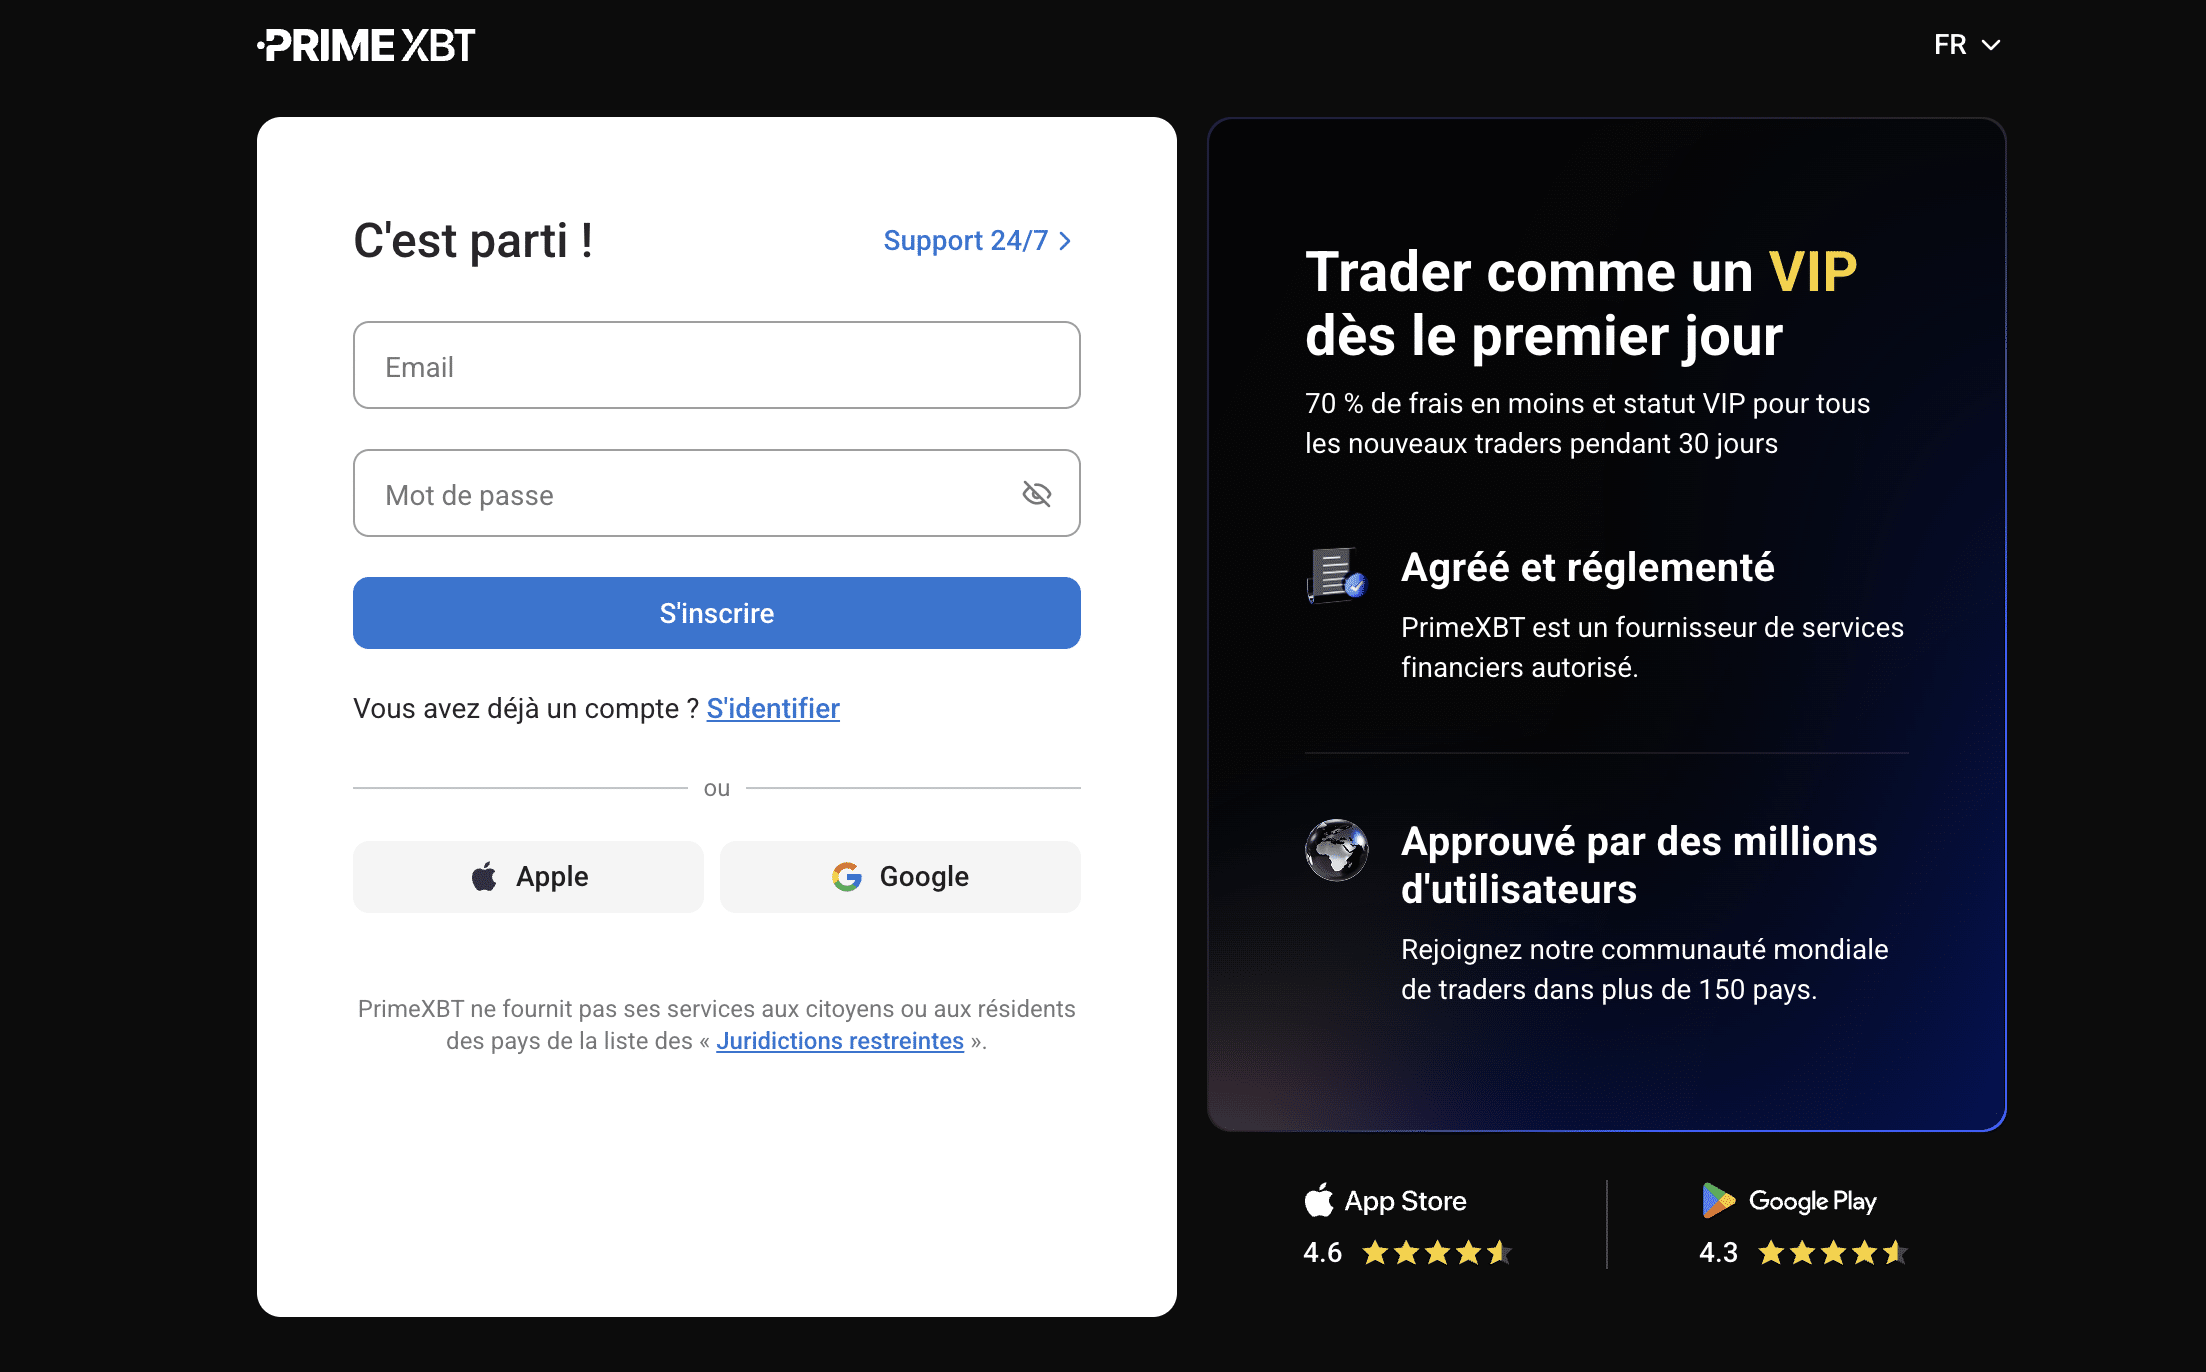Open Juridictions restreintes link
Screen dimensions: 2206x1372
click(840, 1041)
